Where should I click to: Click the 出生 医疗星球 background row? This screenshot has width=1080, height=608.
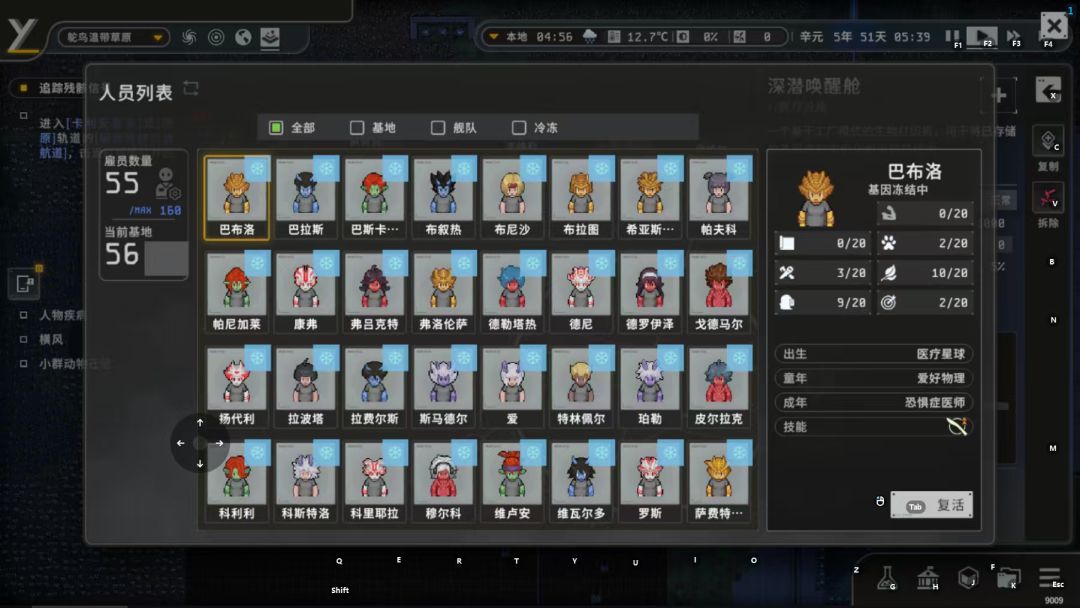(x=873, y=354)
